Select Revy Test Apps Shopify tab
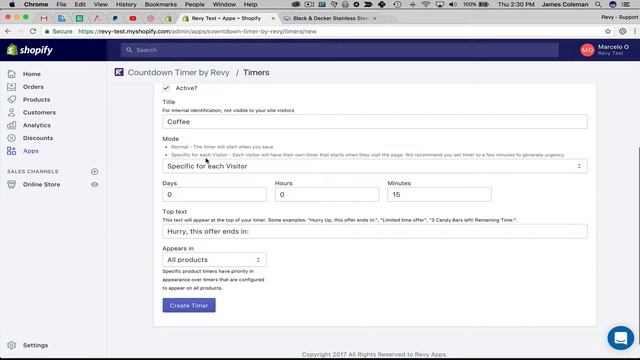The width and height of the screenshot is (640, 360). (226, 18)
